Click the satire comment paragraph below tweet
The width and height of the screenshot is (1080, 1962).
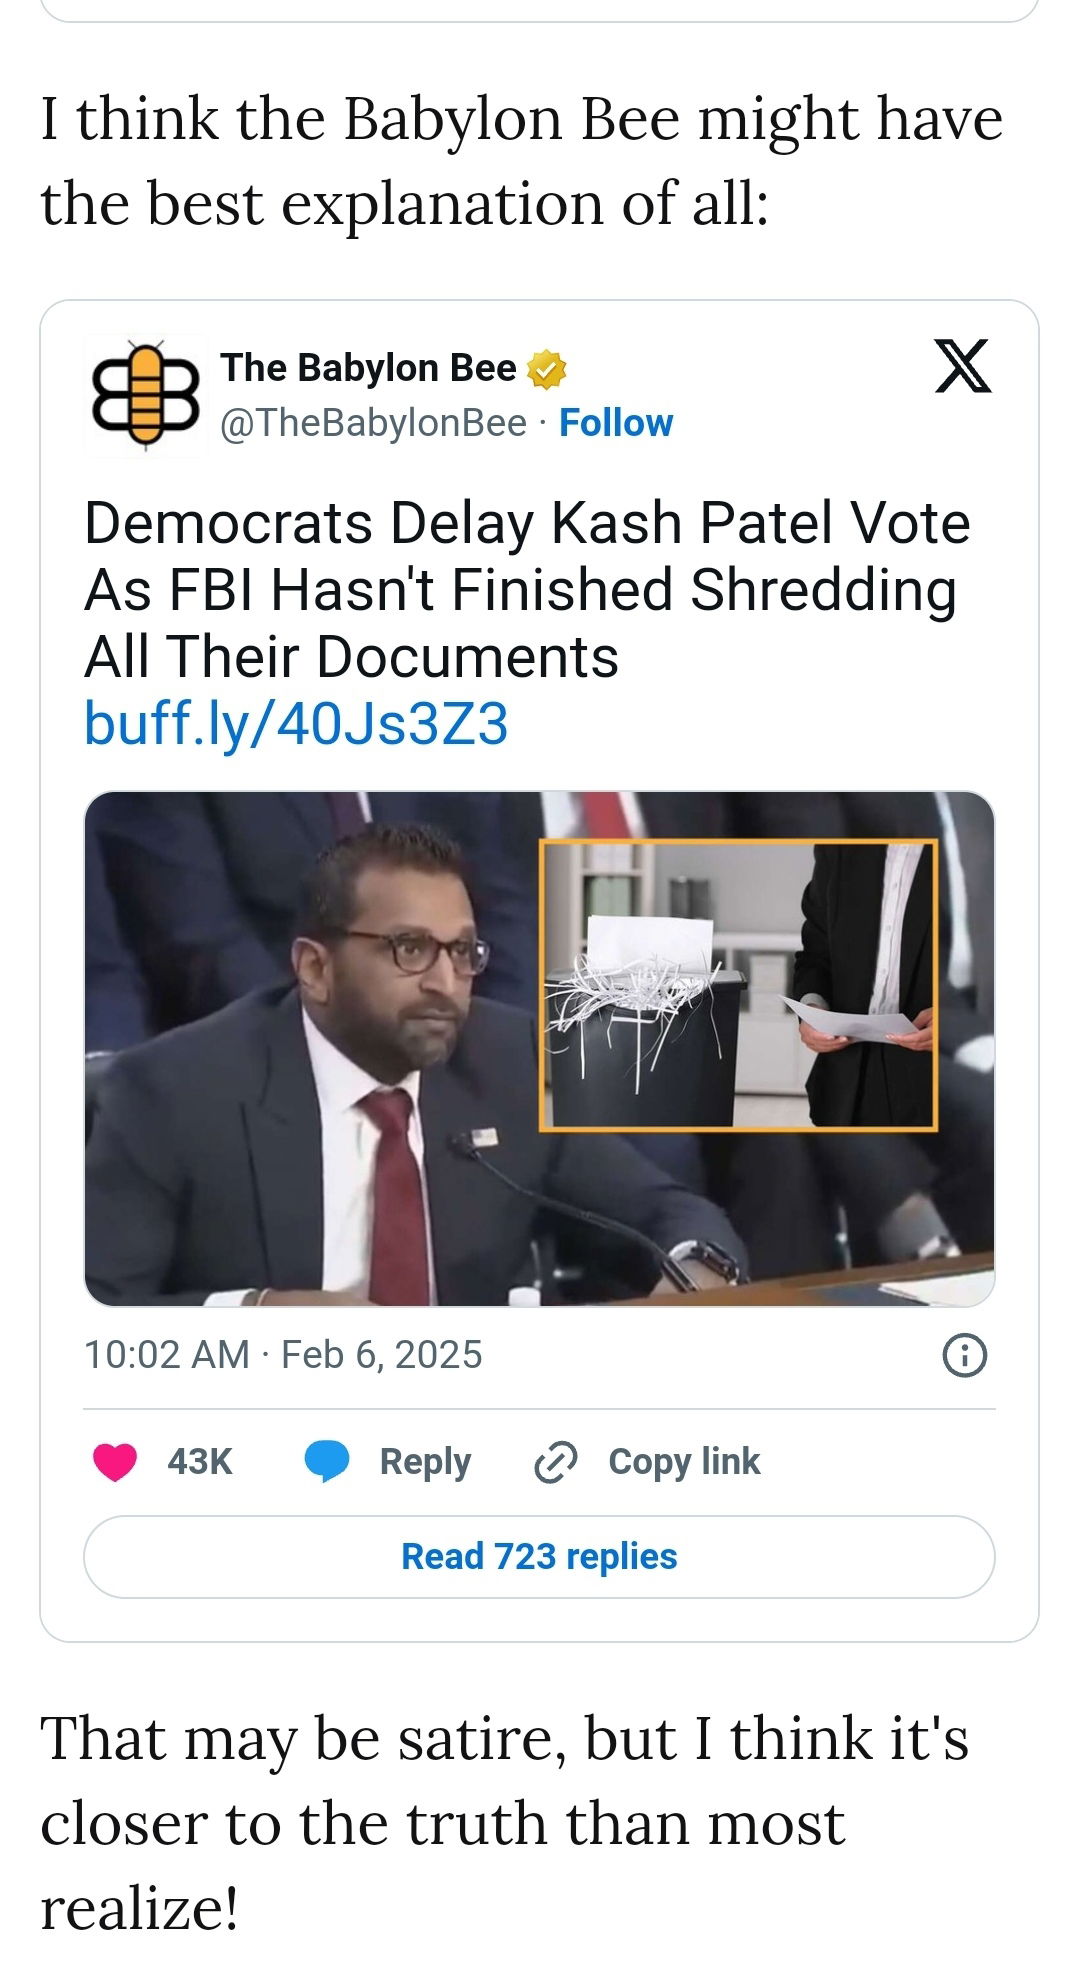(x=504, y=1823)
